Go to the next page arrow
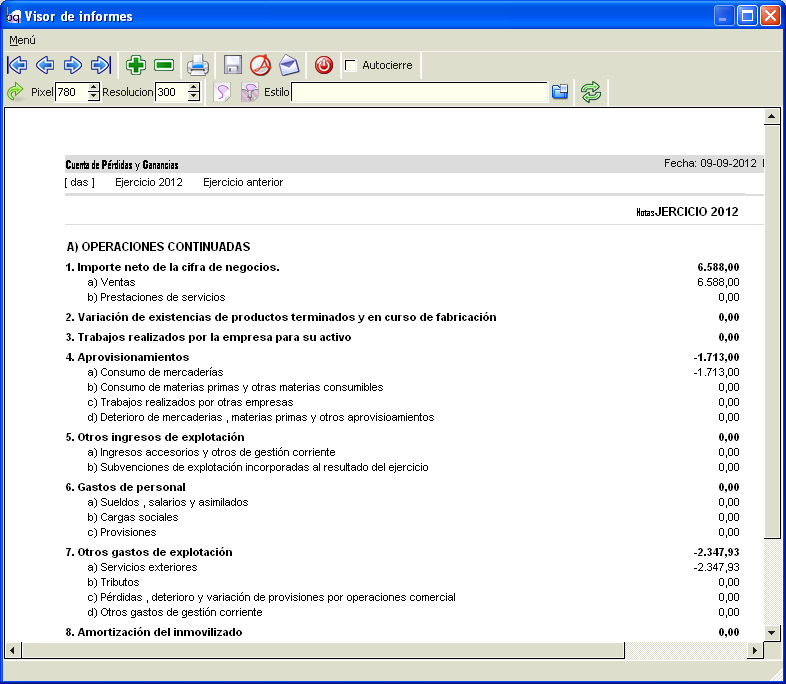786x684 pixels. (73, 65)
